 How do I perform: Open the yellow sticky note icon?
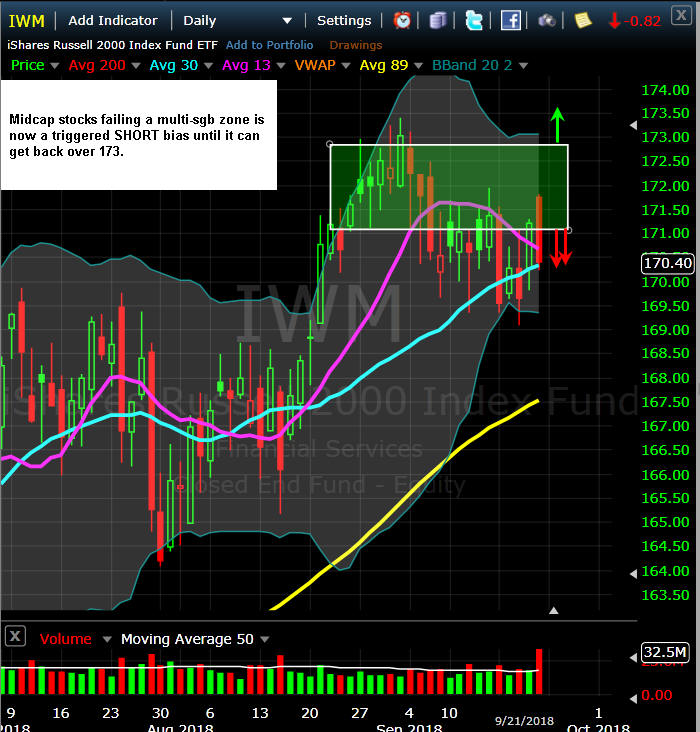click(582, 20)
